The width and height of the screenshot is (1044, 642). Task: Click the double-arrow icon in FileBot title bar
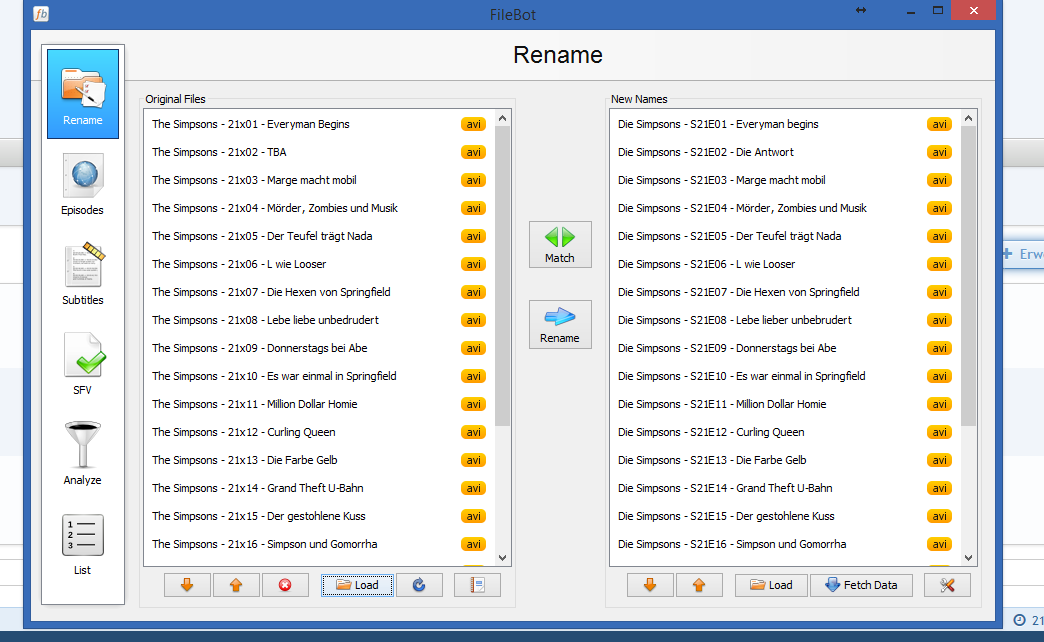click(x=861, y=10)
